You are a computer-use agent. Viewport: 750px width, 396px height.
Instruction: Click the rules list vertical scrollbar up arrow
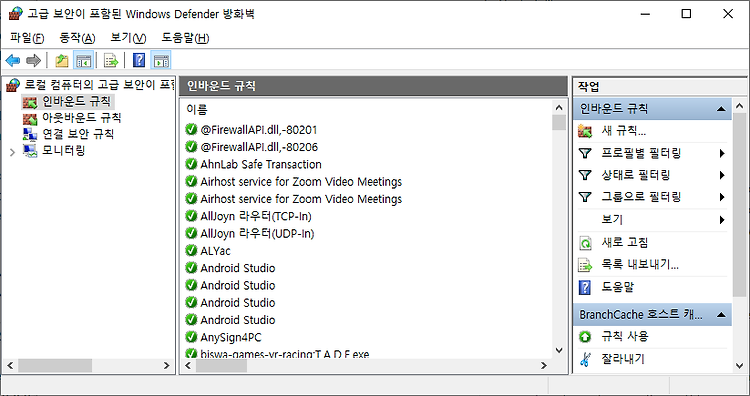(559, 107)
